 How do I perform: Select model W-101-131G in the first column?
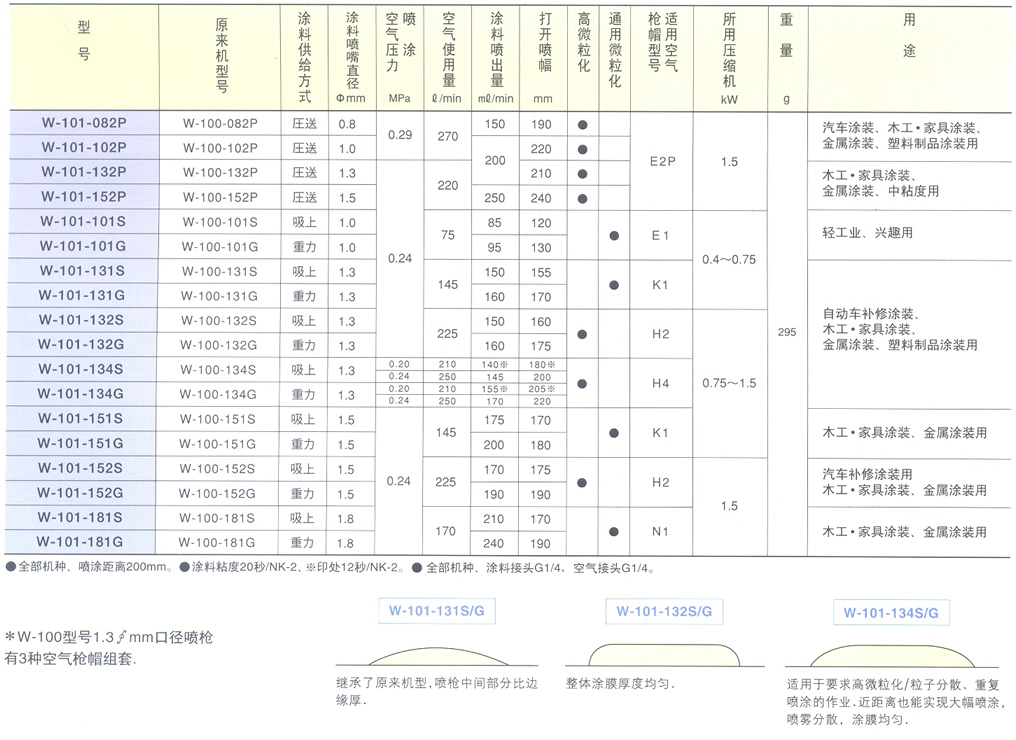click(x=82, y=295)
